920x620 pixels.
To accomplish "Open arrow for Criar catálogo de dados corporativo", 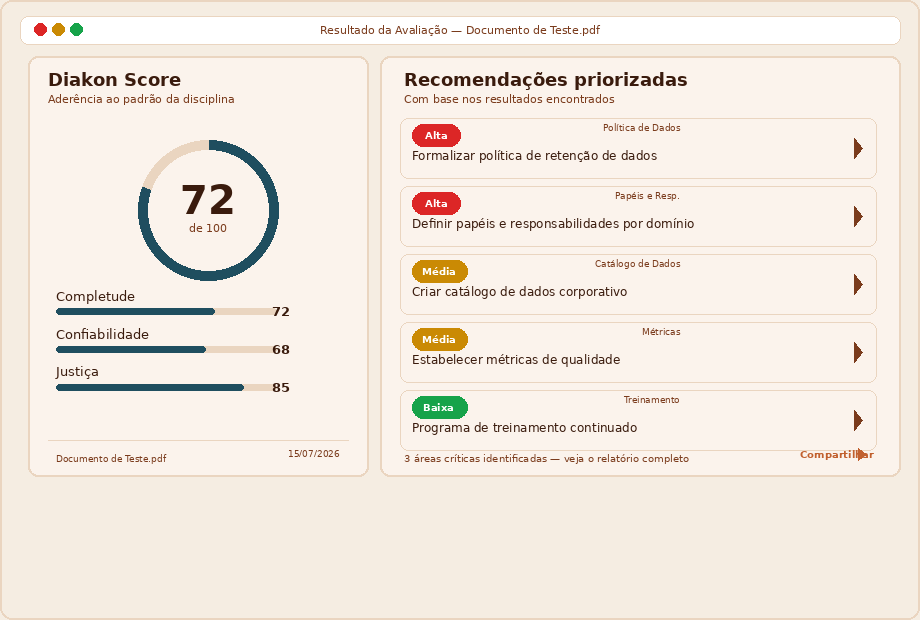I will pos(858,285).
